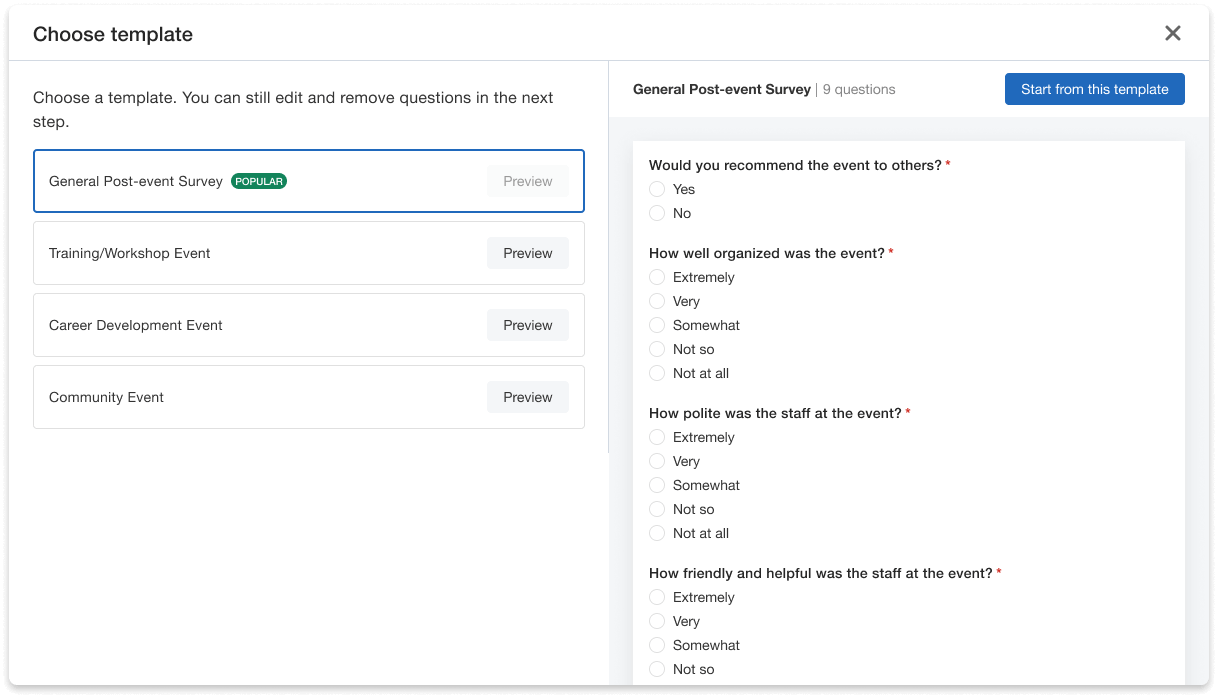Choose the Career Development Event template row

coord(136,325)
